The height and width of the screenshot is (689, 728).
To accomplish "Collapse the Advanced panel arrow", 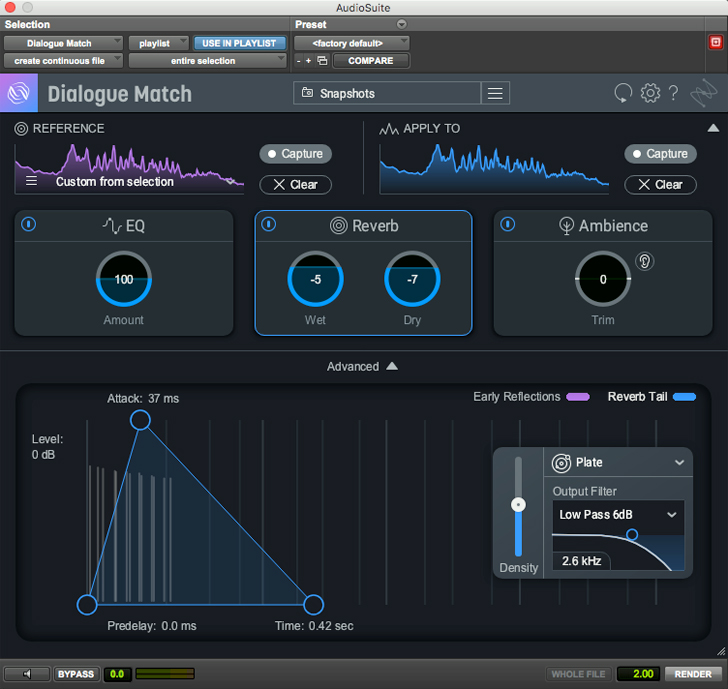I will [392, 366].
